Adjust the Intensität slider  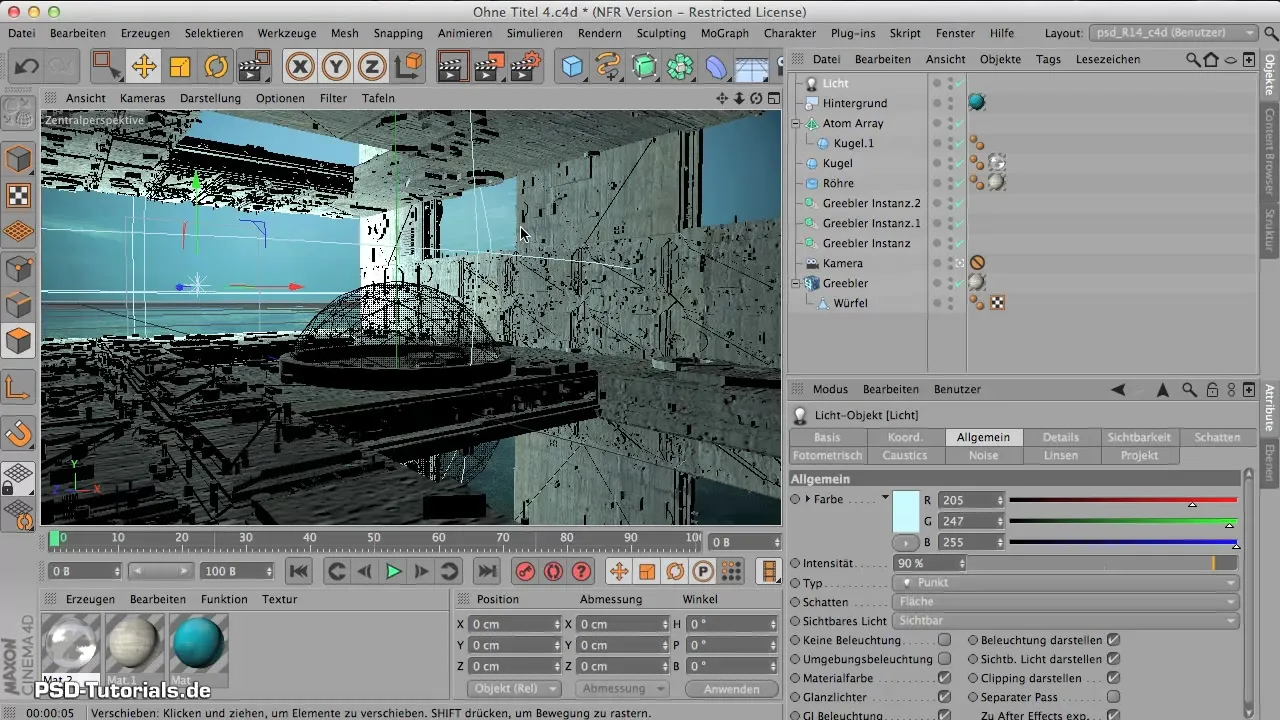coord(1104,564)
